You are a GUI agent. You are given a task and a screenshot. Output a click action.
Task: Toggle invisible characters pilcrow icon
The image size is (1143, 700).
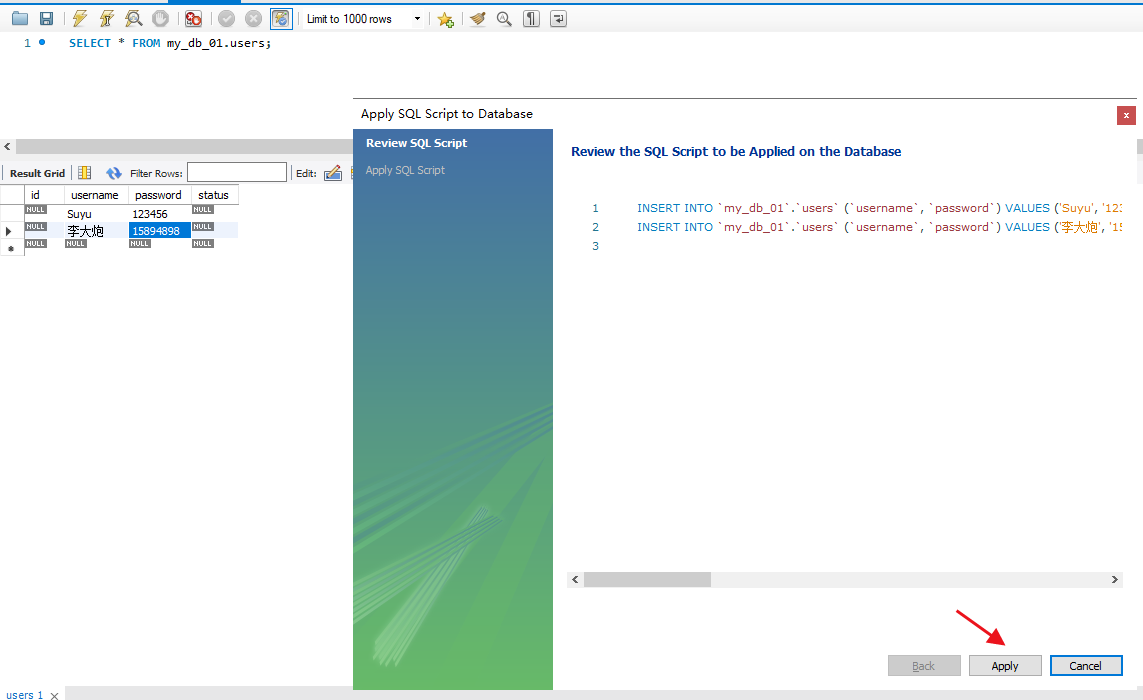(x=531, y=19)
